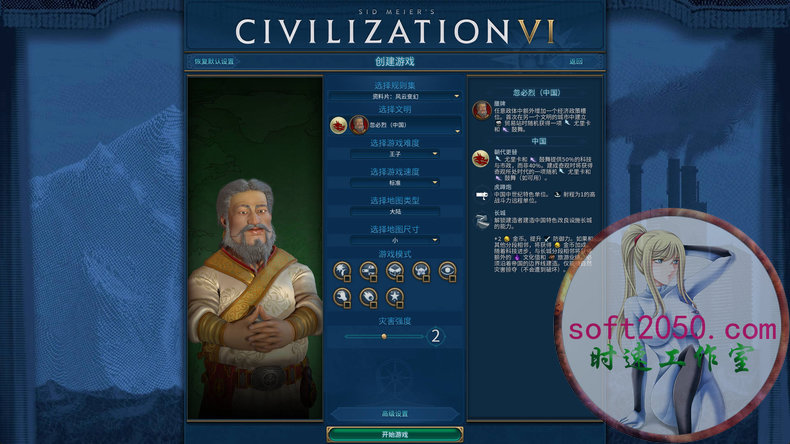
Task: Open the ruleset dropdown (资料片: 风云变幻)
Action: [x=394, y=96]
